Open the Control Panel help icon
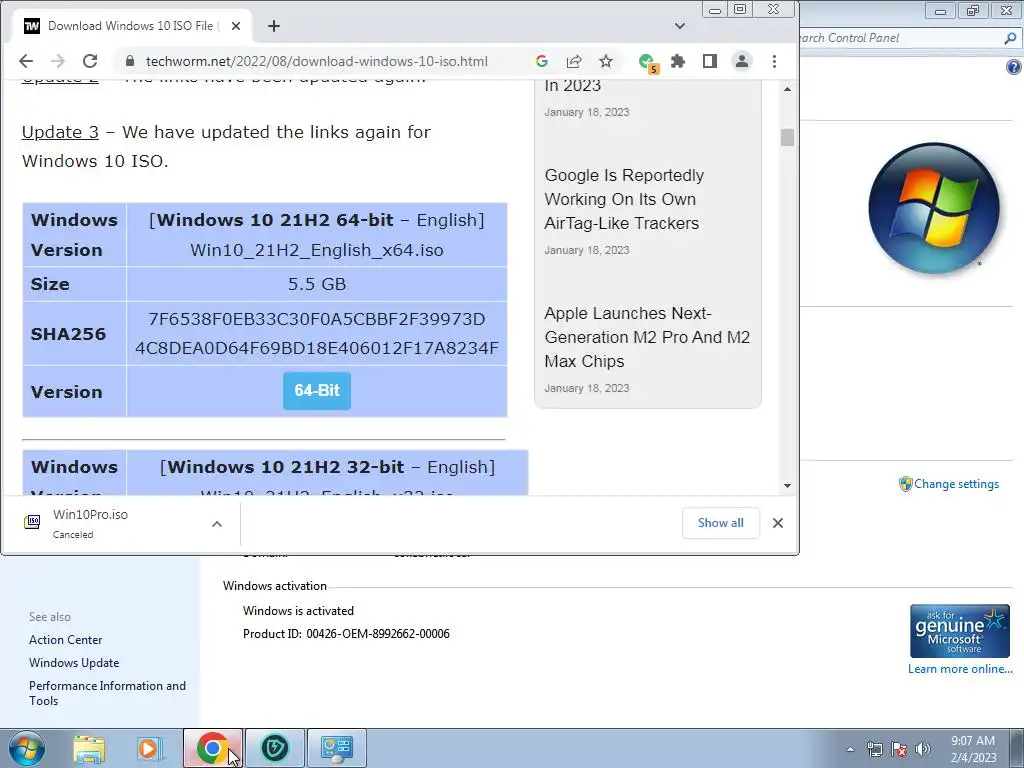1024x768 pixels. tap(1014, 67)
